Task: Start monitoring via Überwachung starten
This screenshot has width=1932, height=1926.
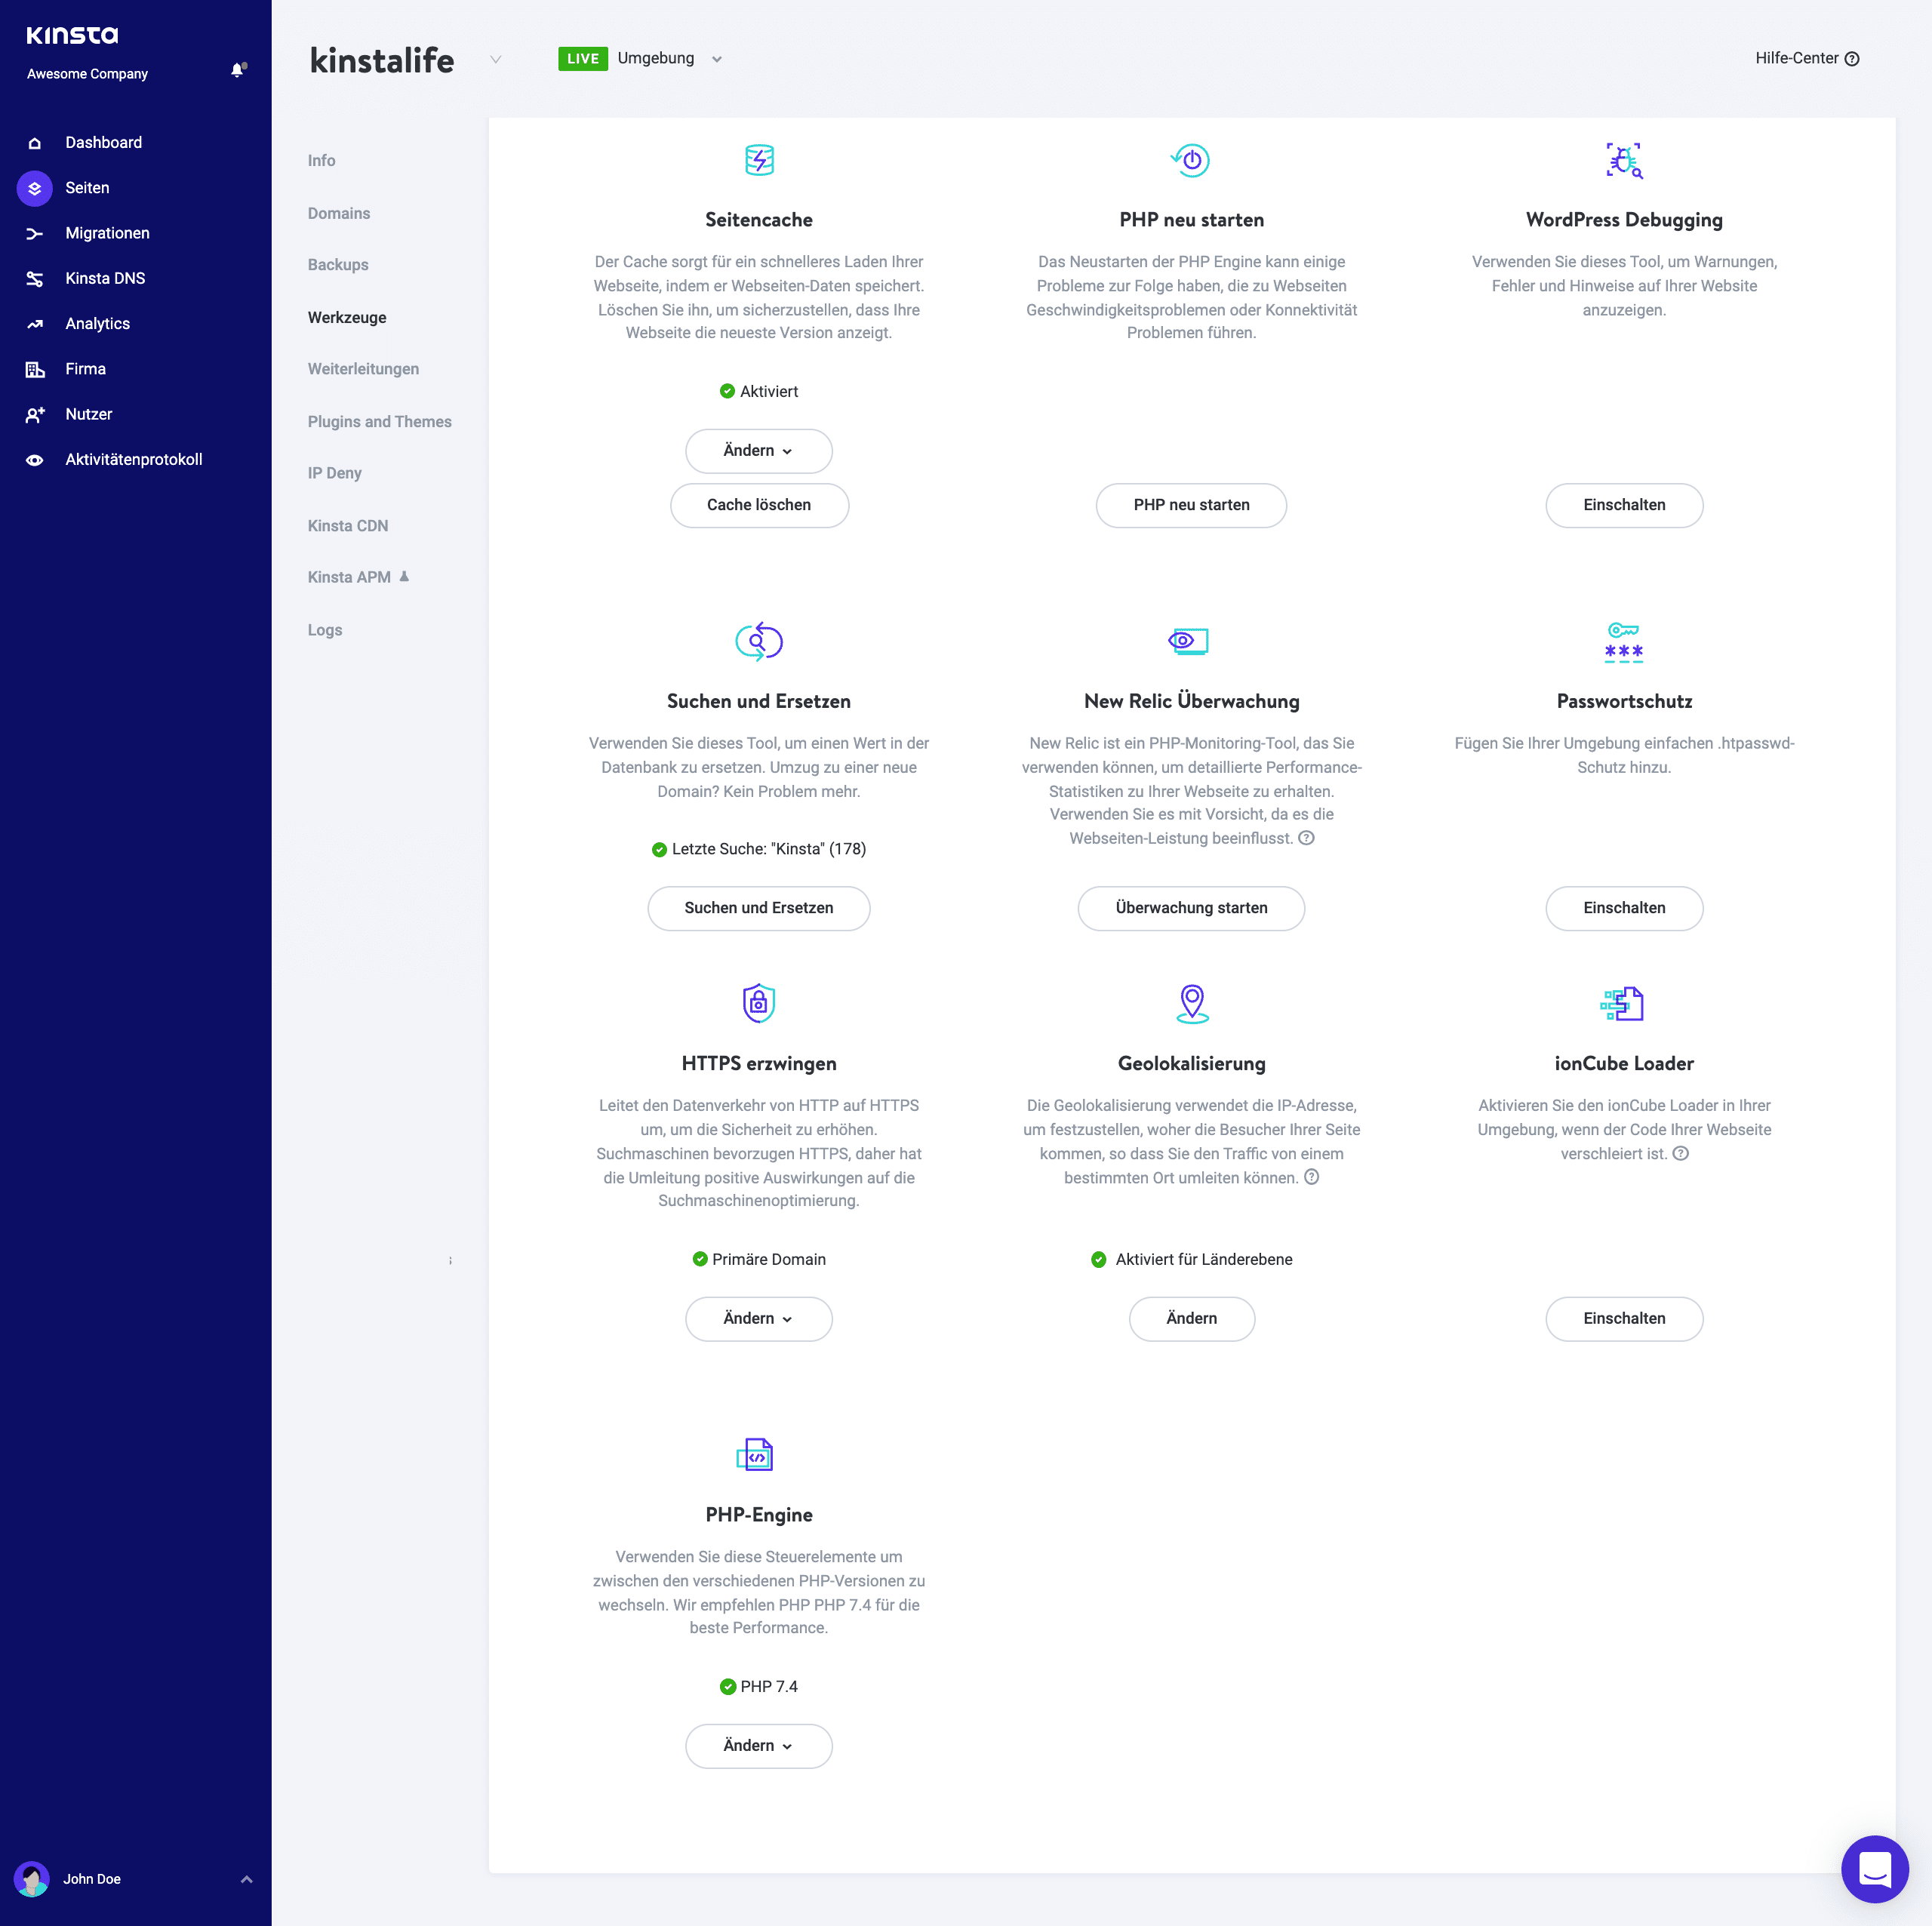Action: point(1190,908)
